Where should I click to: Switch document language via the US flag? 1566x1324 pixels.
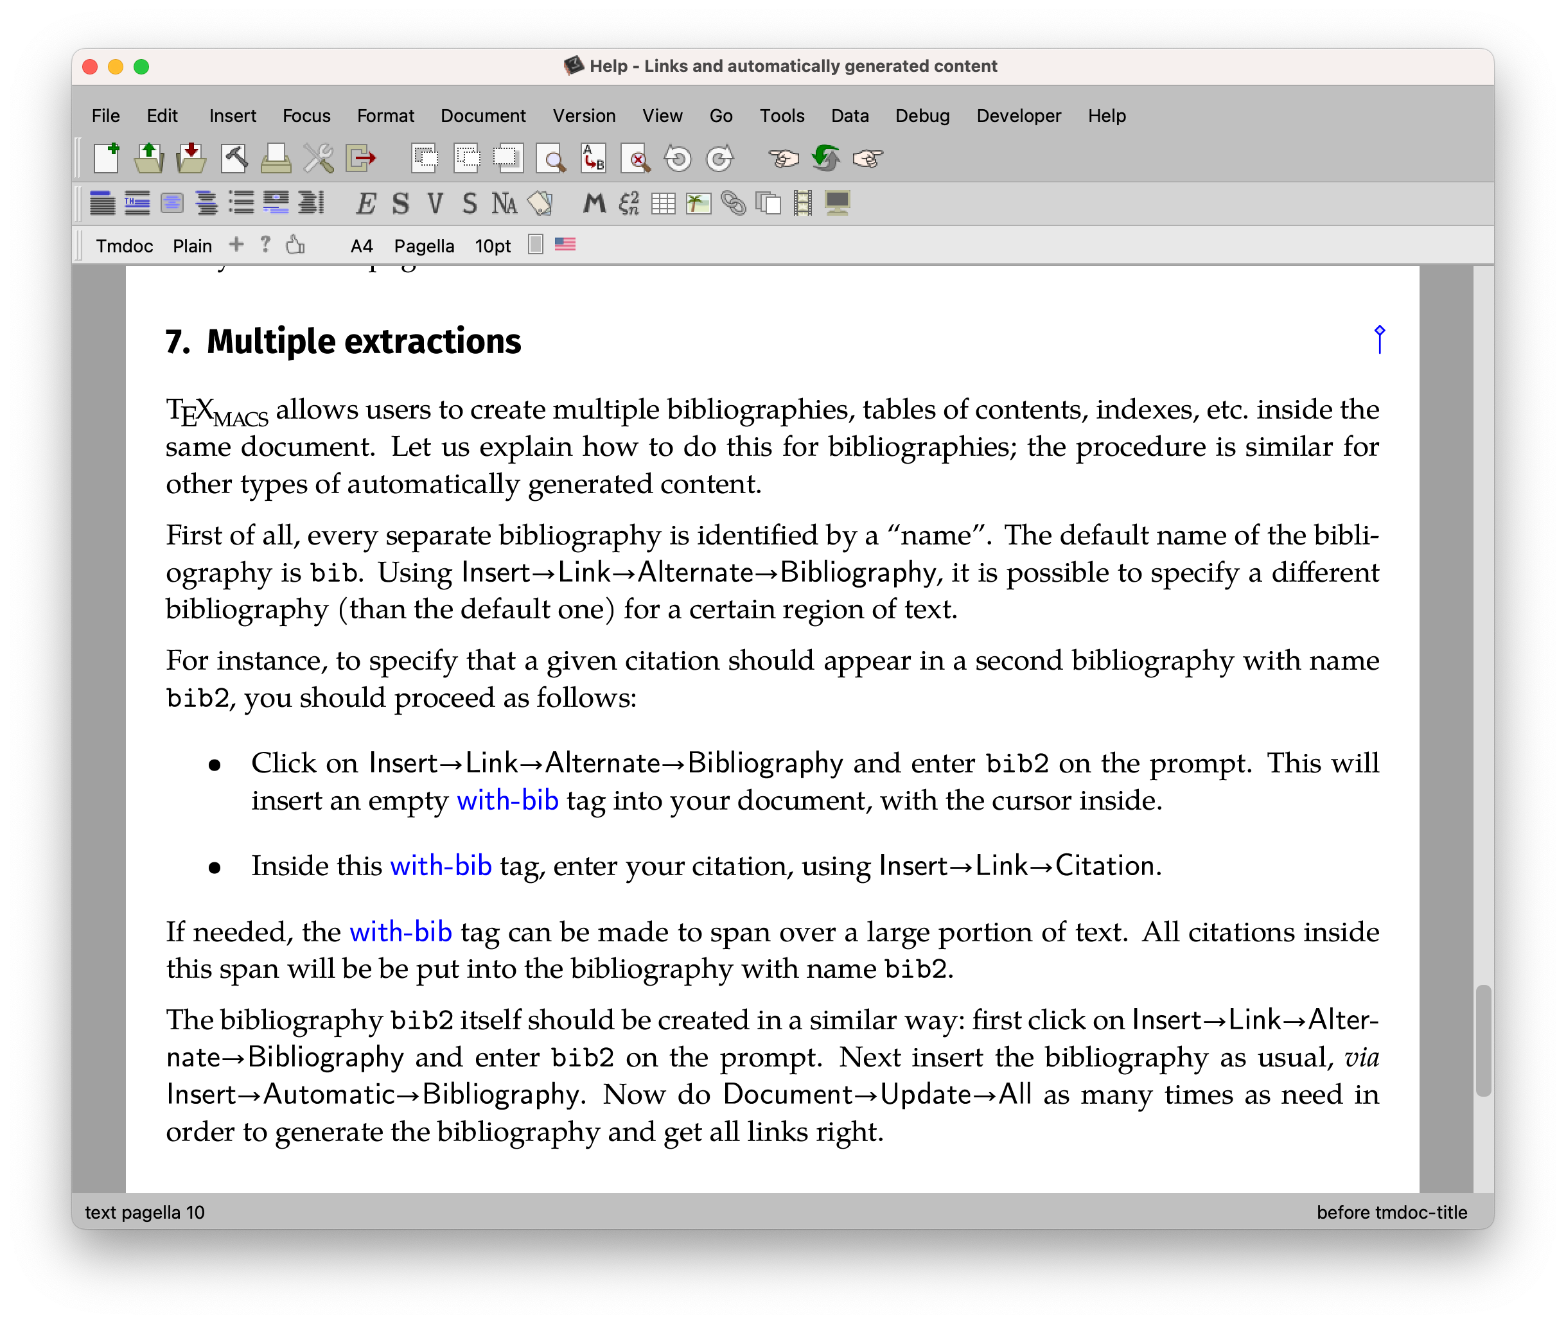click(565, 244)
